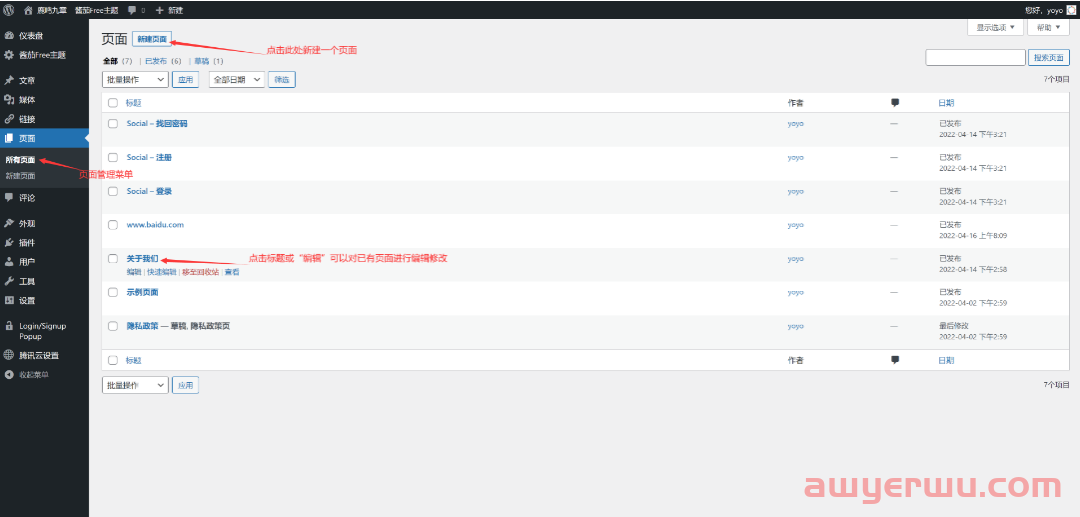Open the comments bubble in admin bar
The image size is (1080, 517).
pyautogui.click(x=132, y=10)
